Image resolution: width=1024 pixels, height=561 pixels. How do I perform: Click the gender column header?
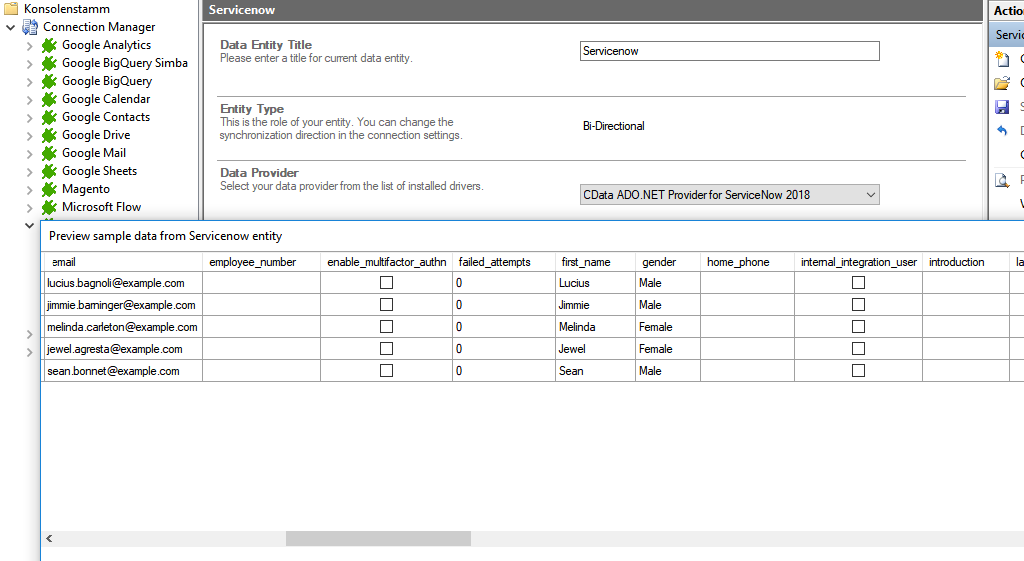(x=667, y=262)
